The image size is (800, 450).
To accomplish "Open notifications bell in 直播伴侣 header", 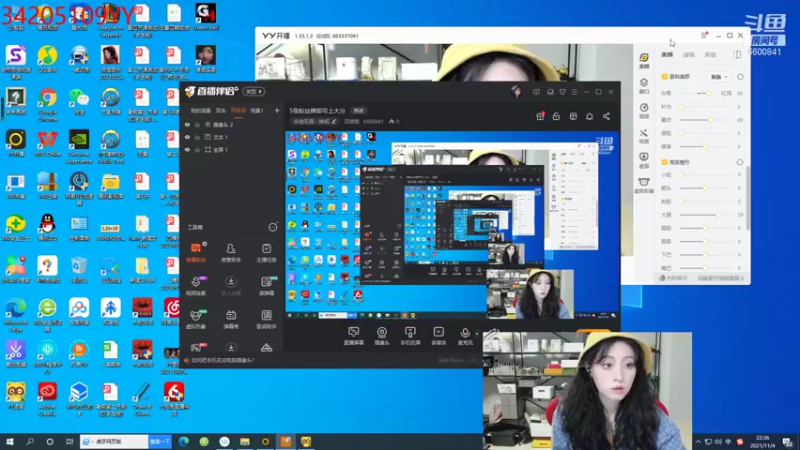I will click(x=589, y=116).
